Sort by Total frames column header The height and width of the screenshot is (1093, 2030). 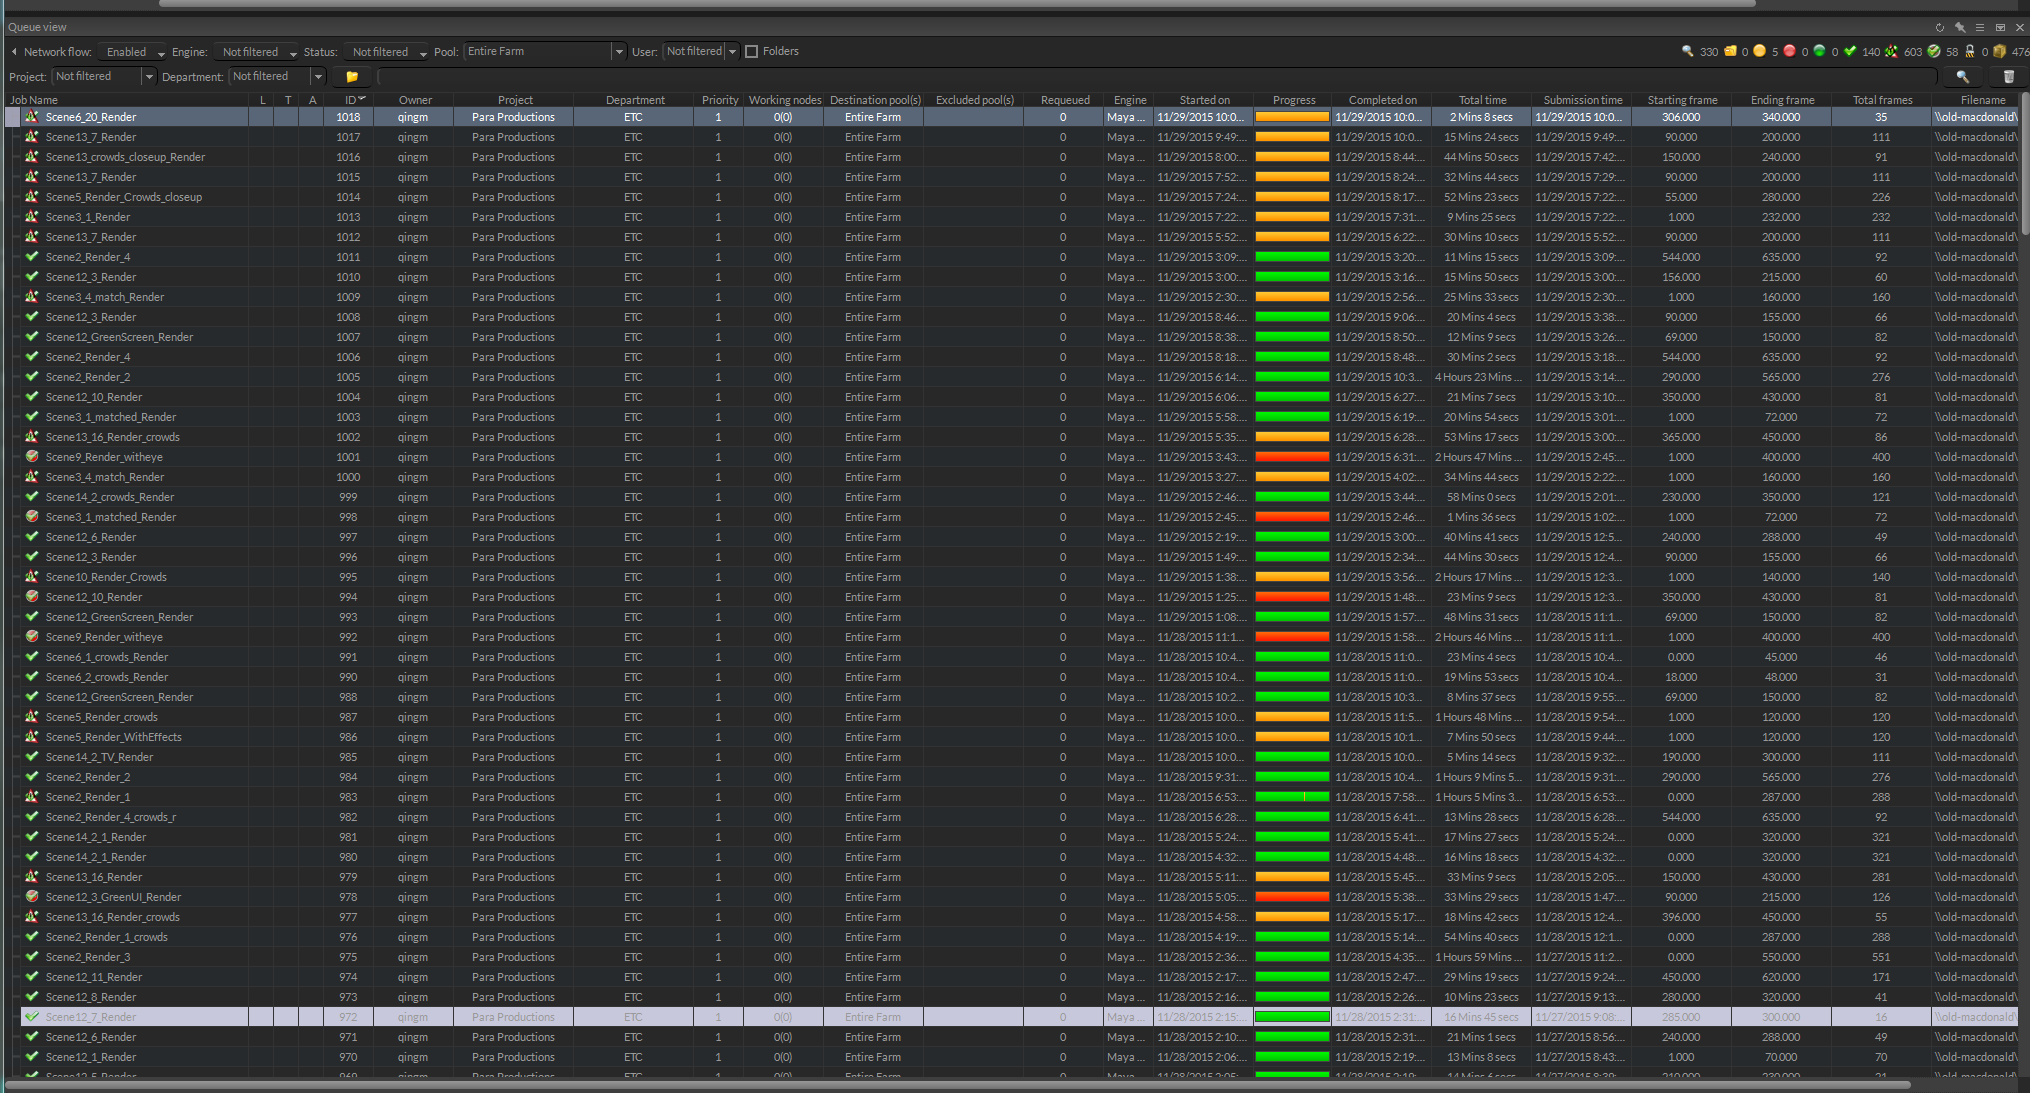(x=1882, y=100)
